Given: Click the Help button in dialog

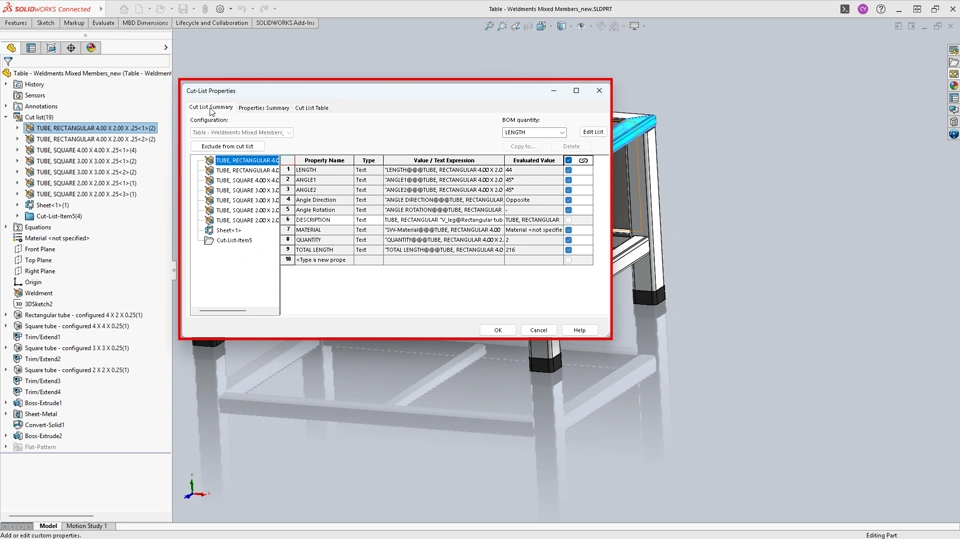Looking at the screenshot, I should pos(579,330).
